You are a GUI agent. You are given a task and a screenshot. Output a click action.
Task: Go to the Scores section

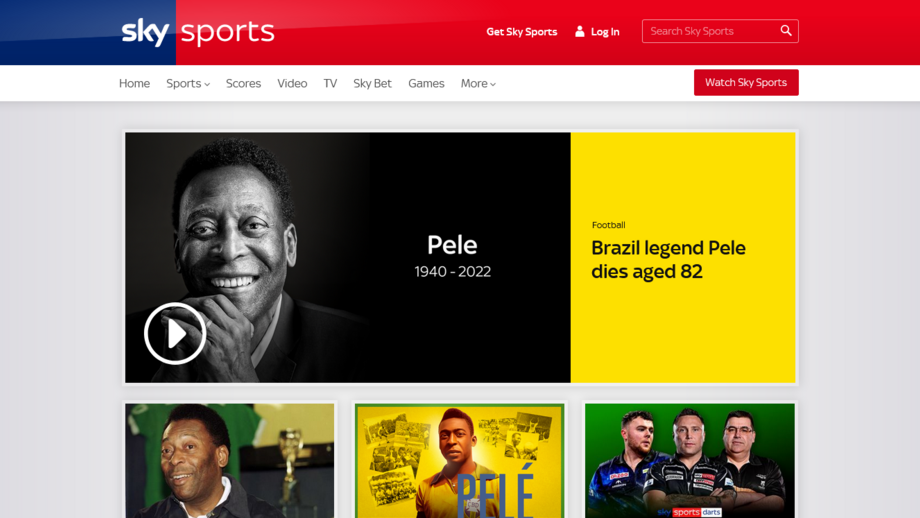click(x=243, y=83)
